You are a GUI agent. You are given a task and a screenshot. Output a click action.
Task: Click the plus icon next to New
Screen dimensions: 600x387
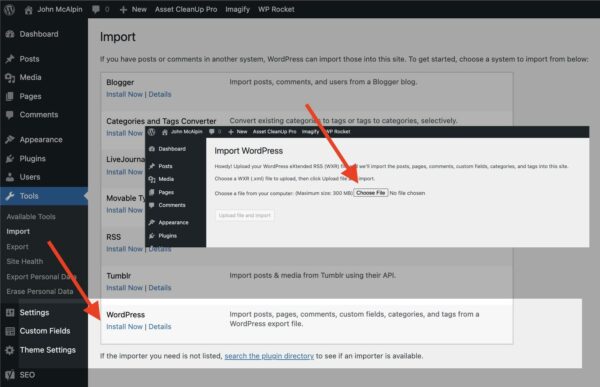click(x=123, y=10)
